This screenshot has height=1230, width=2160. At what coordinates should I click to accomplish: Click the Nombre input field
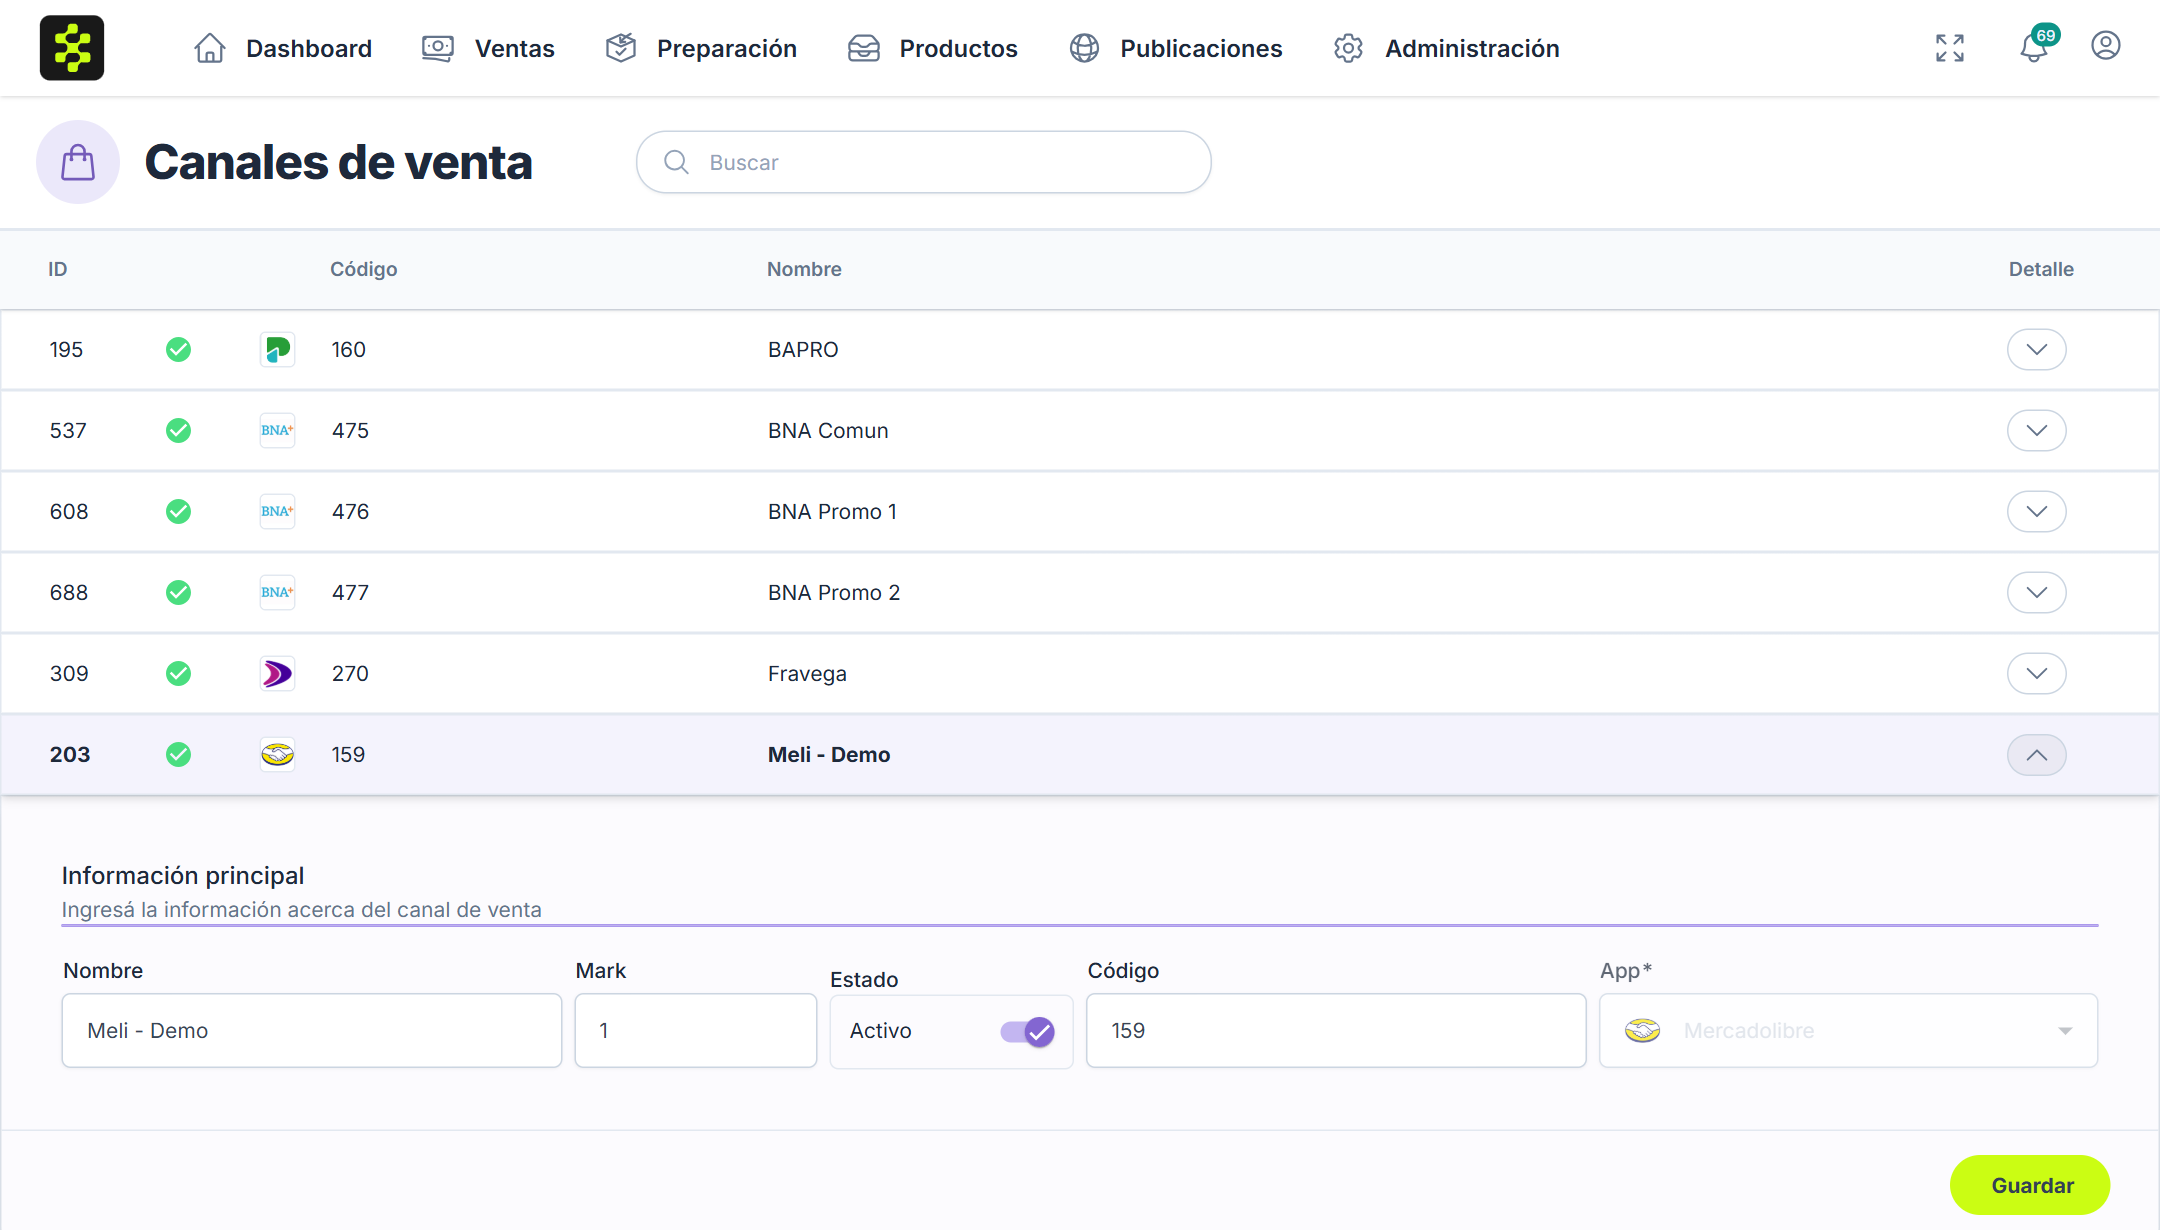(312, 1030)
